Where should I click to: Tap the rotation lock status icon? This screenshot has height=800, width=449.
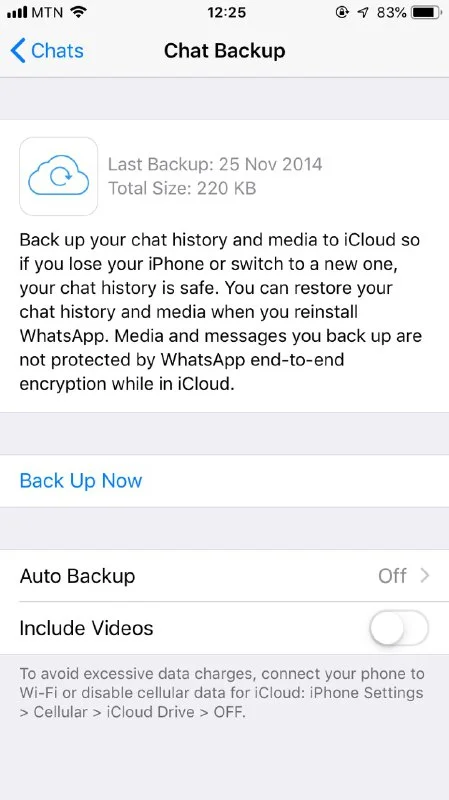[342, 13]
